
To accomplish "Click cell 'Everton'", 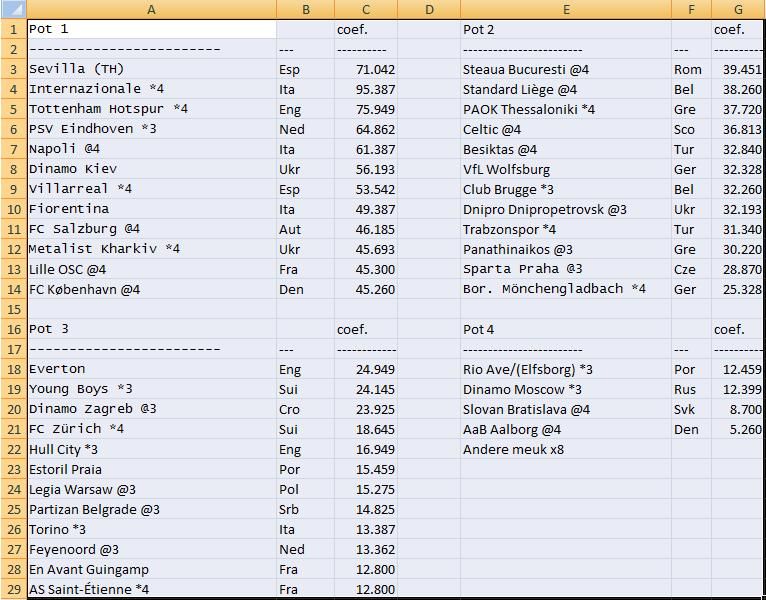I will point(151,369).
